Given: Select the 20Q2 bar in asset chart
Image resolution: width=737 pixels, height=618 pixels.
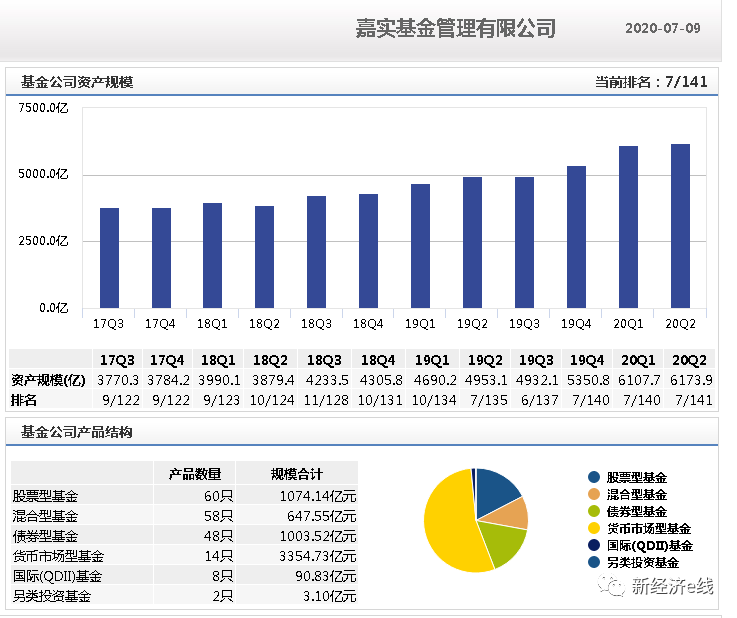Looking at the screenshot, I should pos(681,226).
